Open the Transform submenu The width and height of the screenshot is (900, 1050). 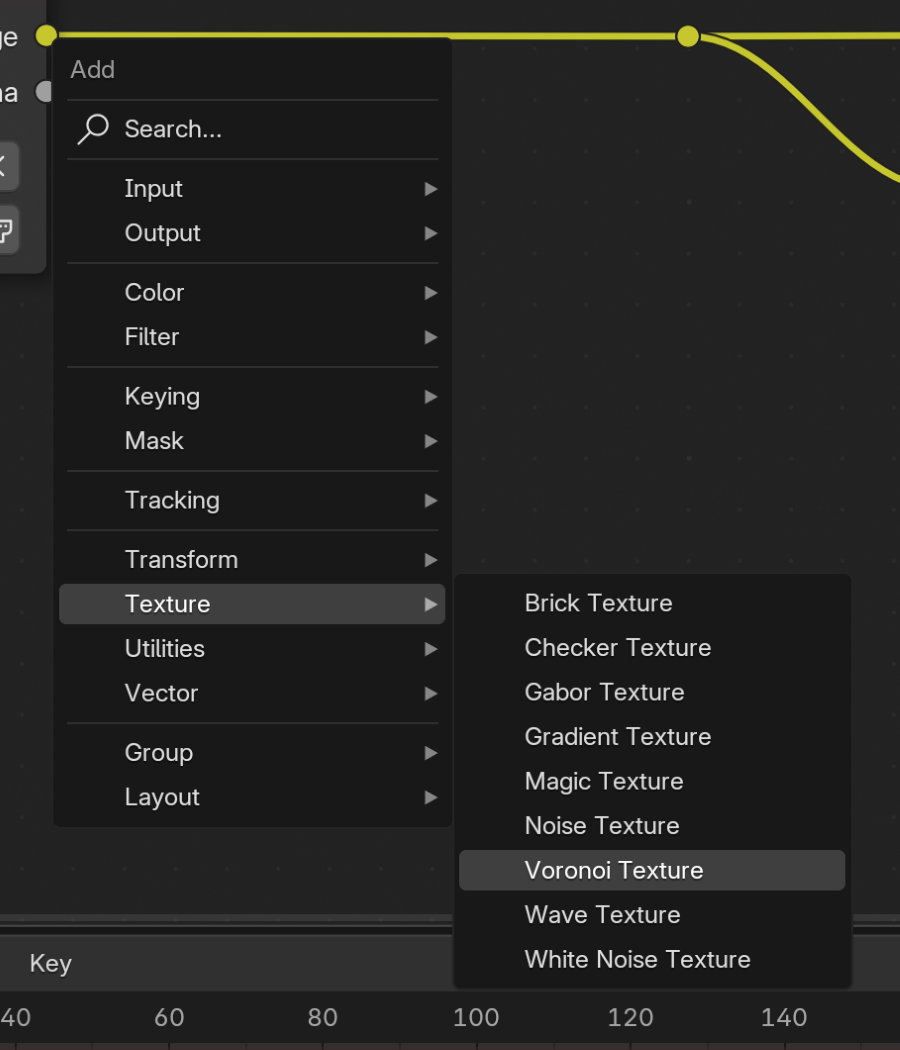tap(252, 560)
